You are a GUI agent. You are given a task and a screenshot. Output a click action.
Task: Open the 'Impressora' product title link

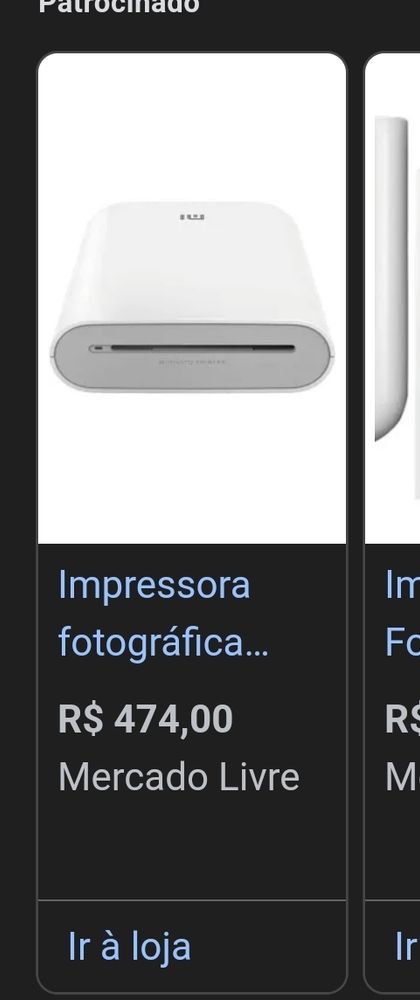[154, 585]
